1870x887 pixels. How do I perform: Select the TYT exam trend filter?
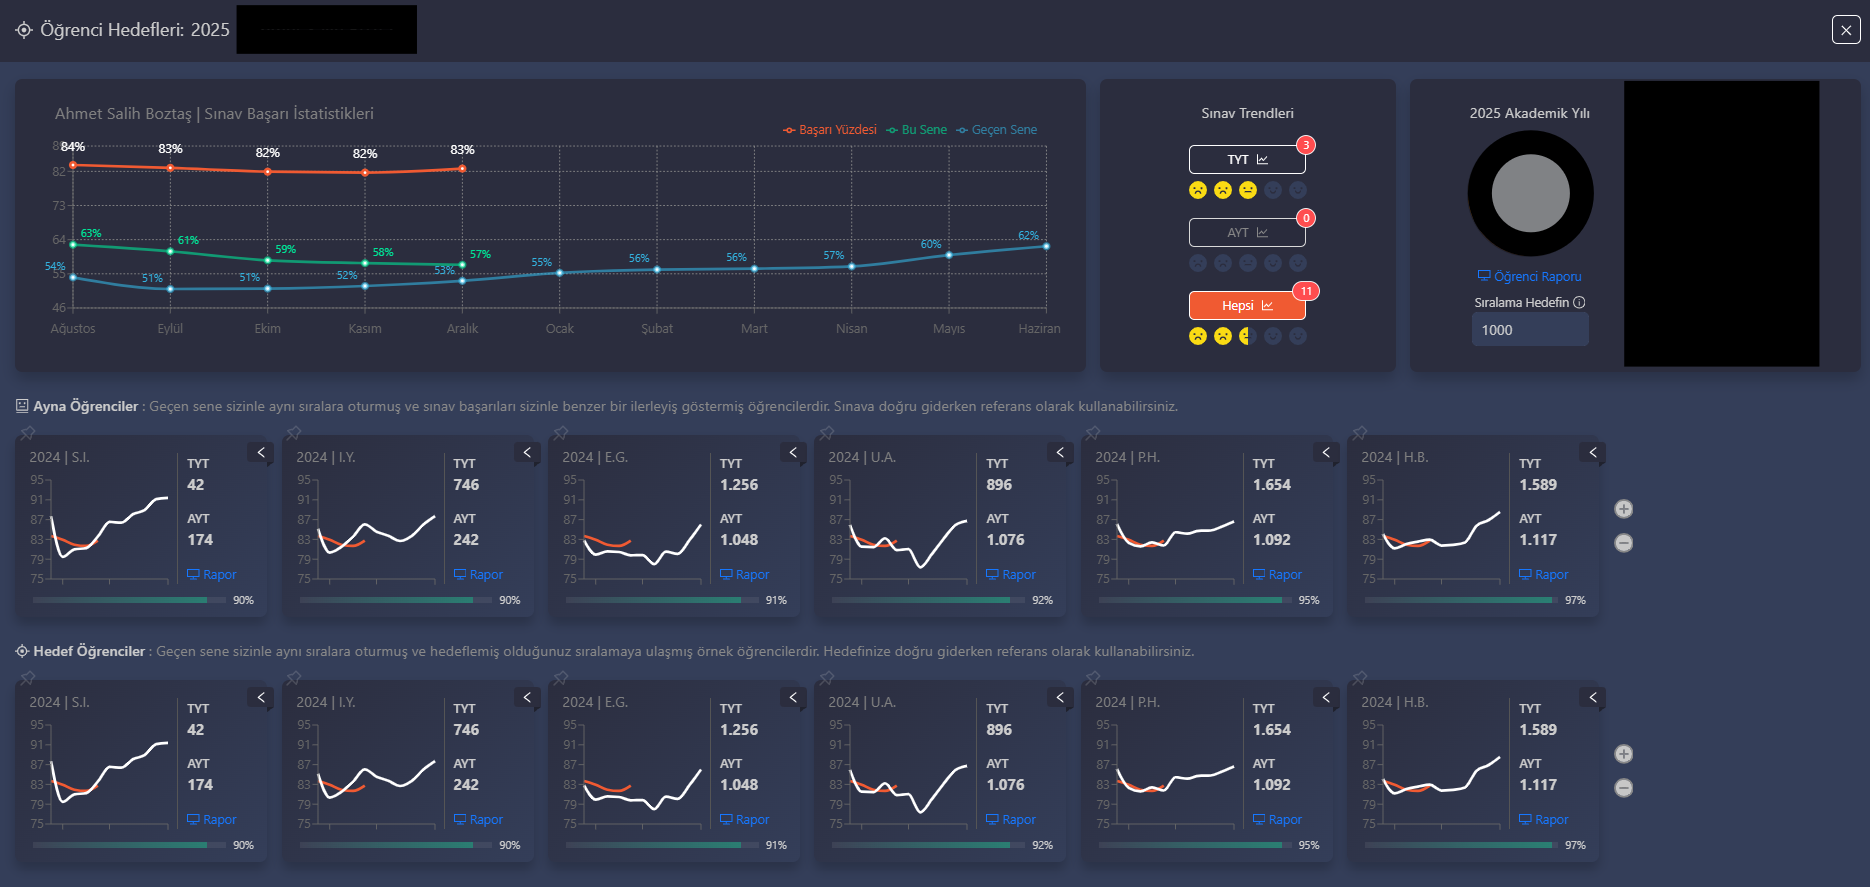pyautogui.click(x=1247, y=160)
